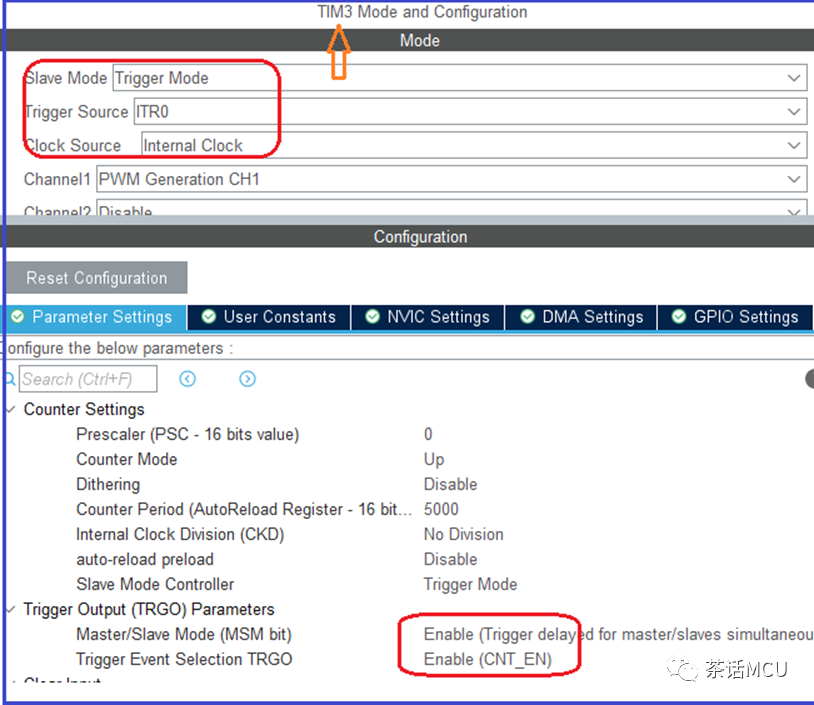Open the Channel2 dropdown
Screen dimensions: 814x705
(452, 208)
